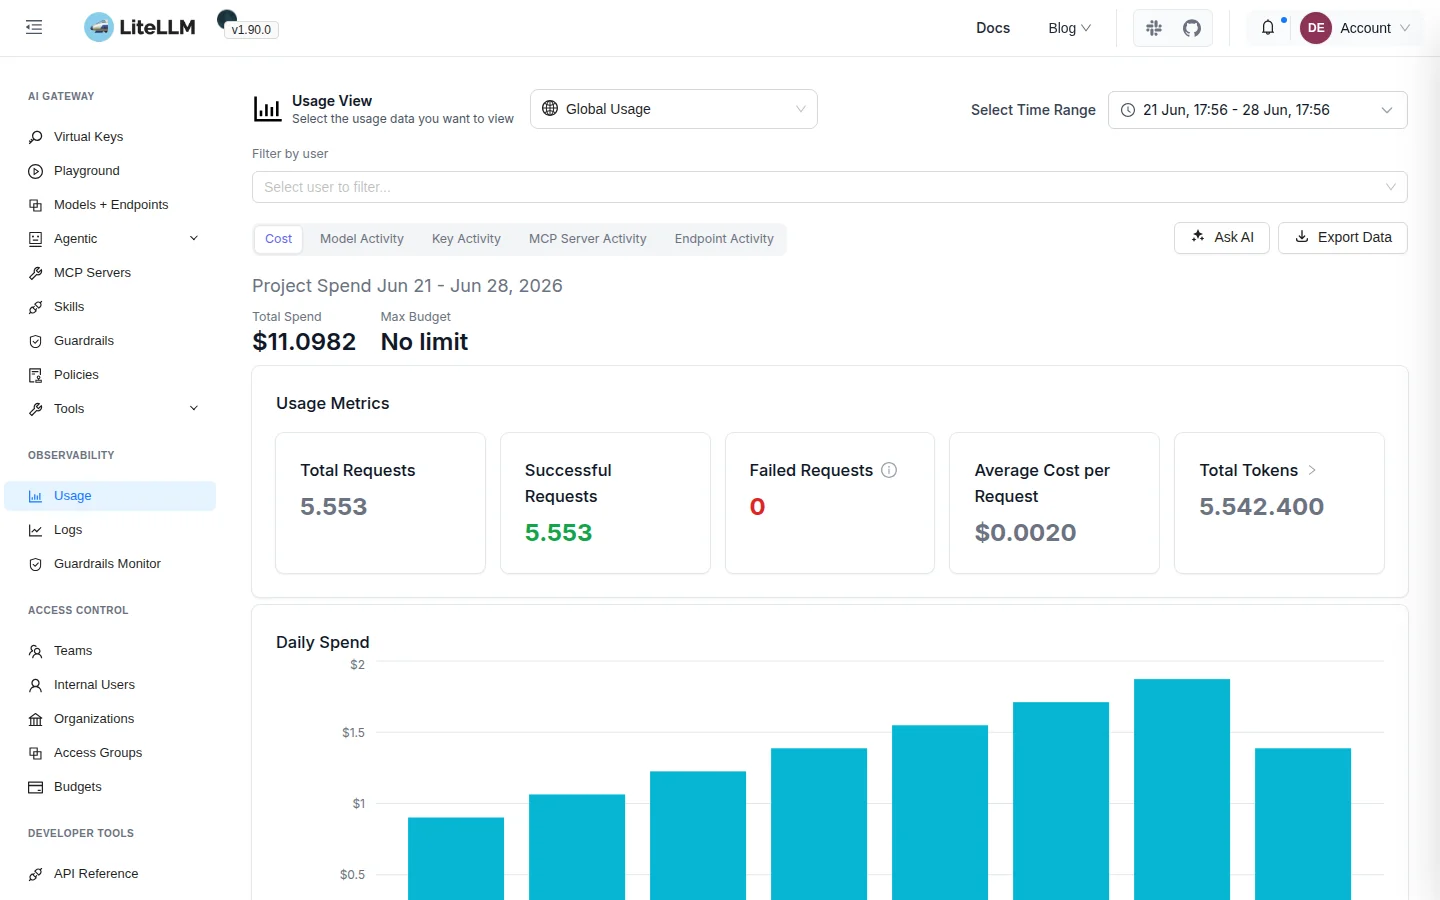Click the Successful Requests 5.553 value
The width and height of the screenshot is (1440, 900).
(x=559, y=533)
